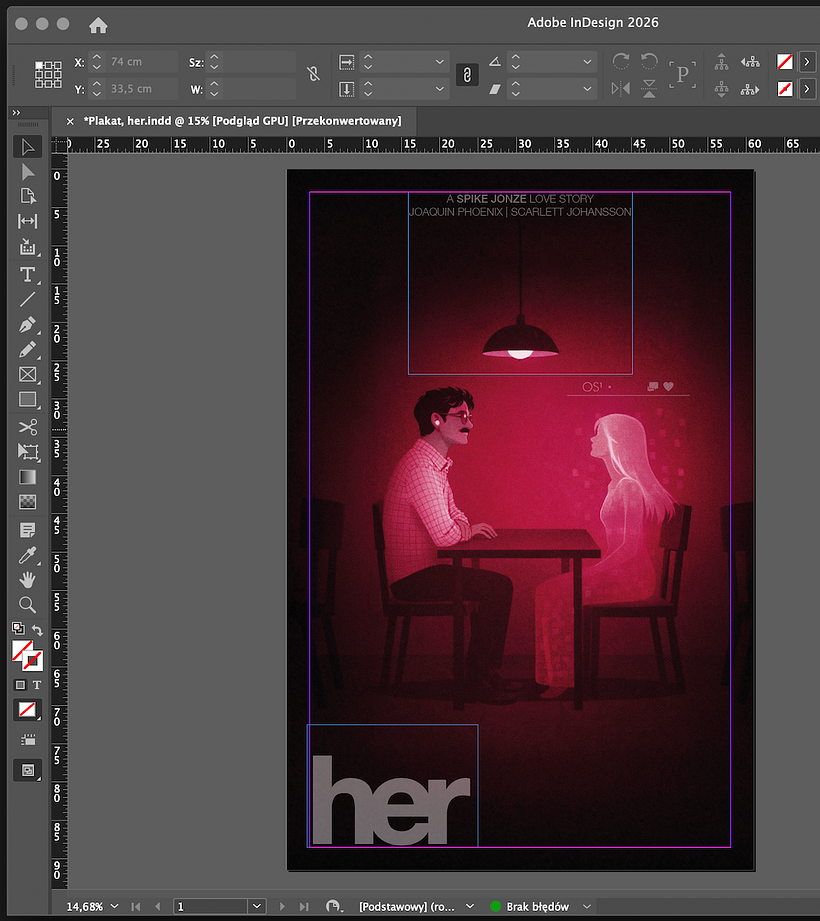The height and width of the screenshot is (921, 820).
Task: Select the Type tool
Action: click(x=27, y=274)
